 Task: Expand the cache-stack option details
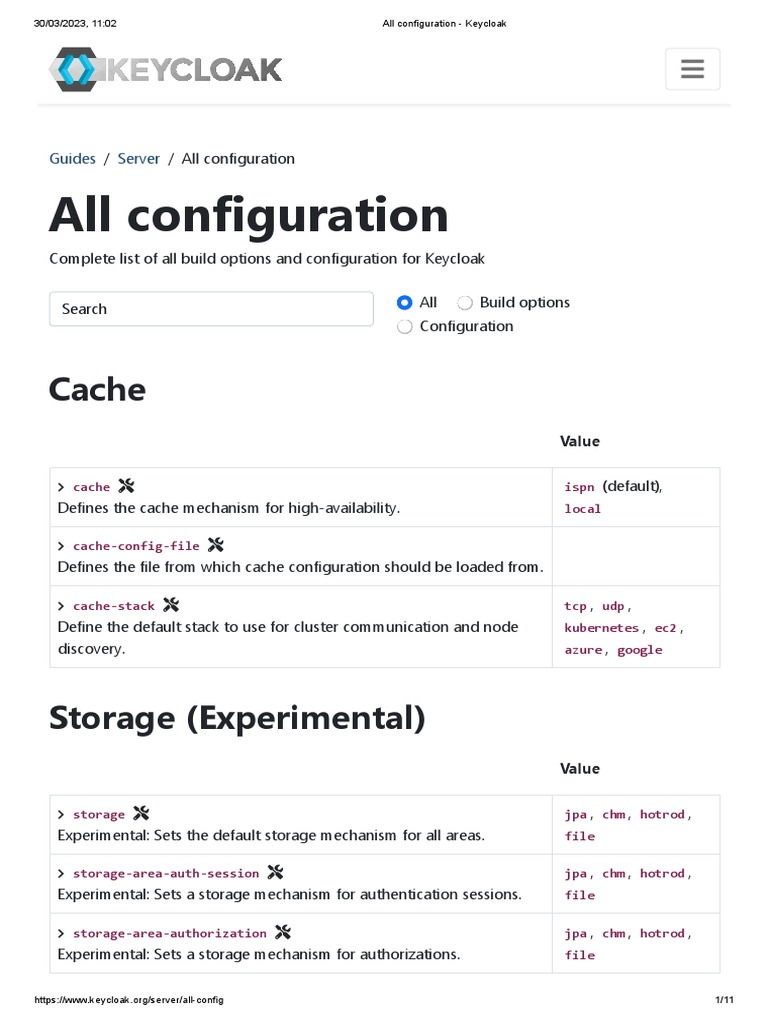click(x=62, y=606)
